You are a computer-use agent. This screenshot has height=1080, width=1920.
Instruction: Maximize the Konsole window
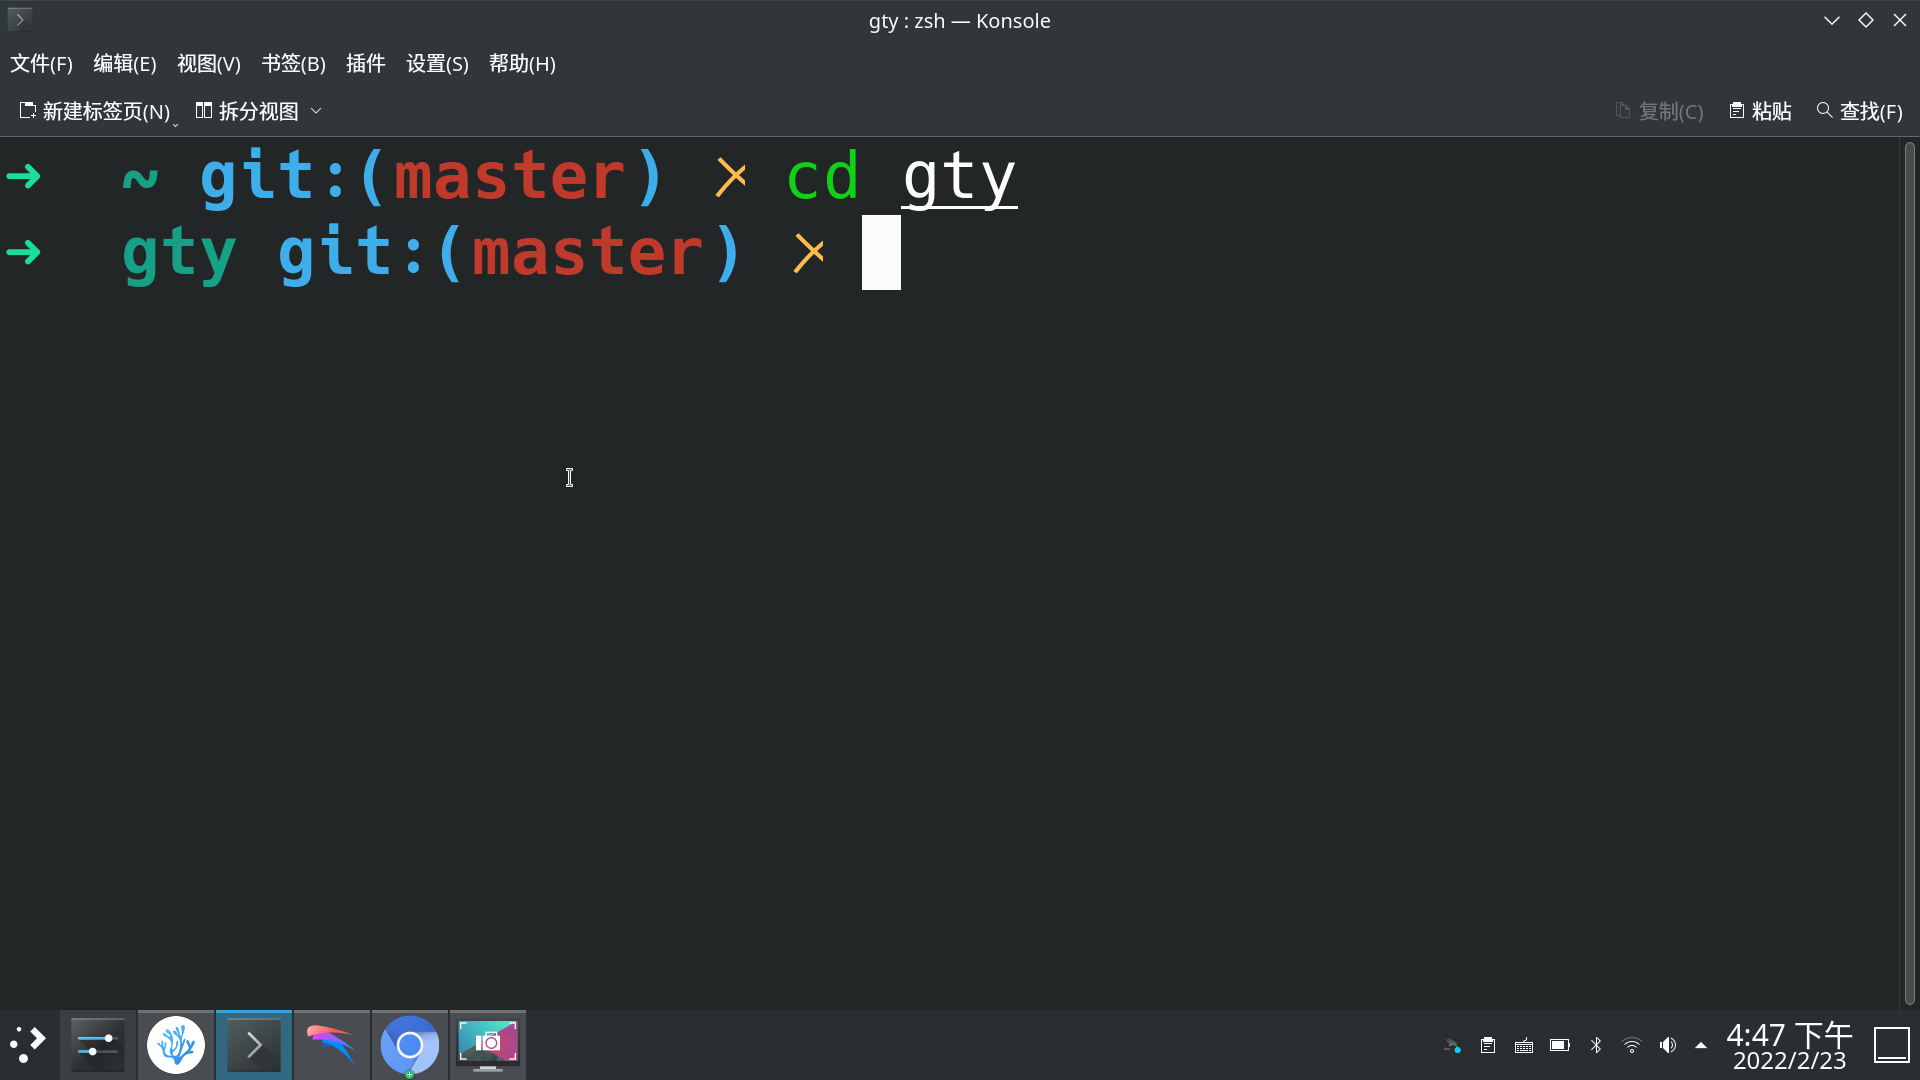click(x=1866, y=20)
